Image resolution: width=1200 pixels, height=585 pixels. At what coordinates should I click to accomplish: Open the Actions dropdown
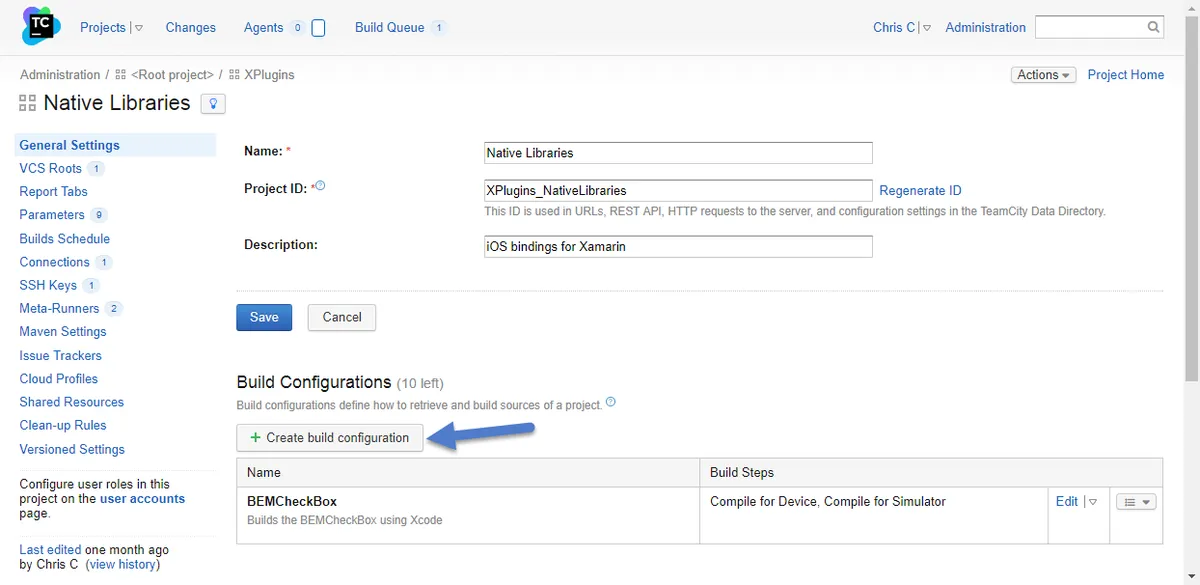click(1044, 75)
